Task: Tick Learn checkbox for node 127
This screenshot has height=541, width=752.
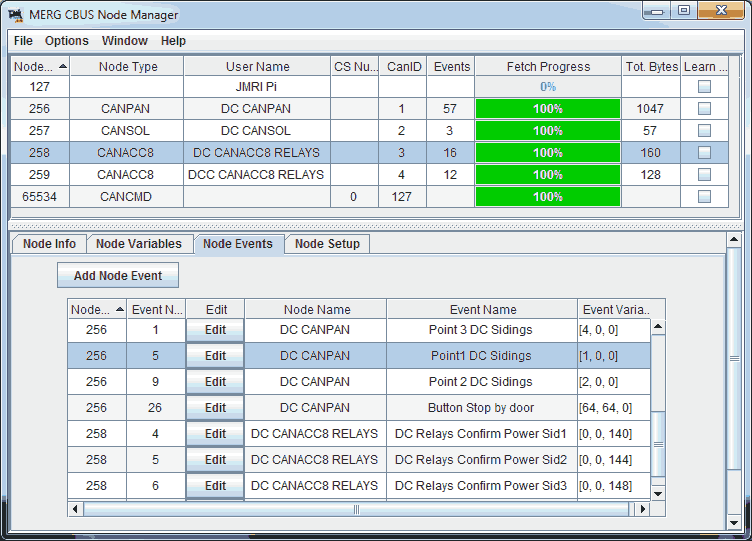Action: [704, 87]
